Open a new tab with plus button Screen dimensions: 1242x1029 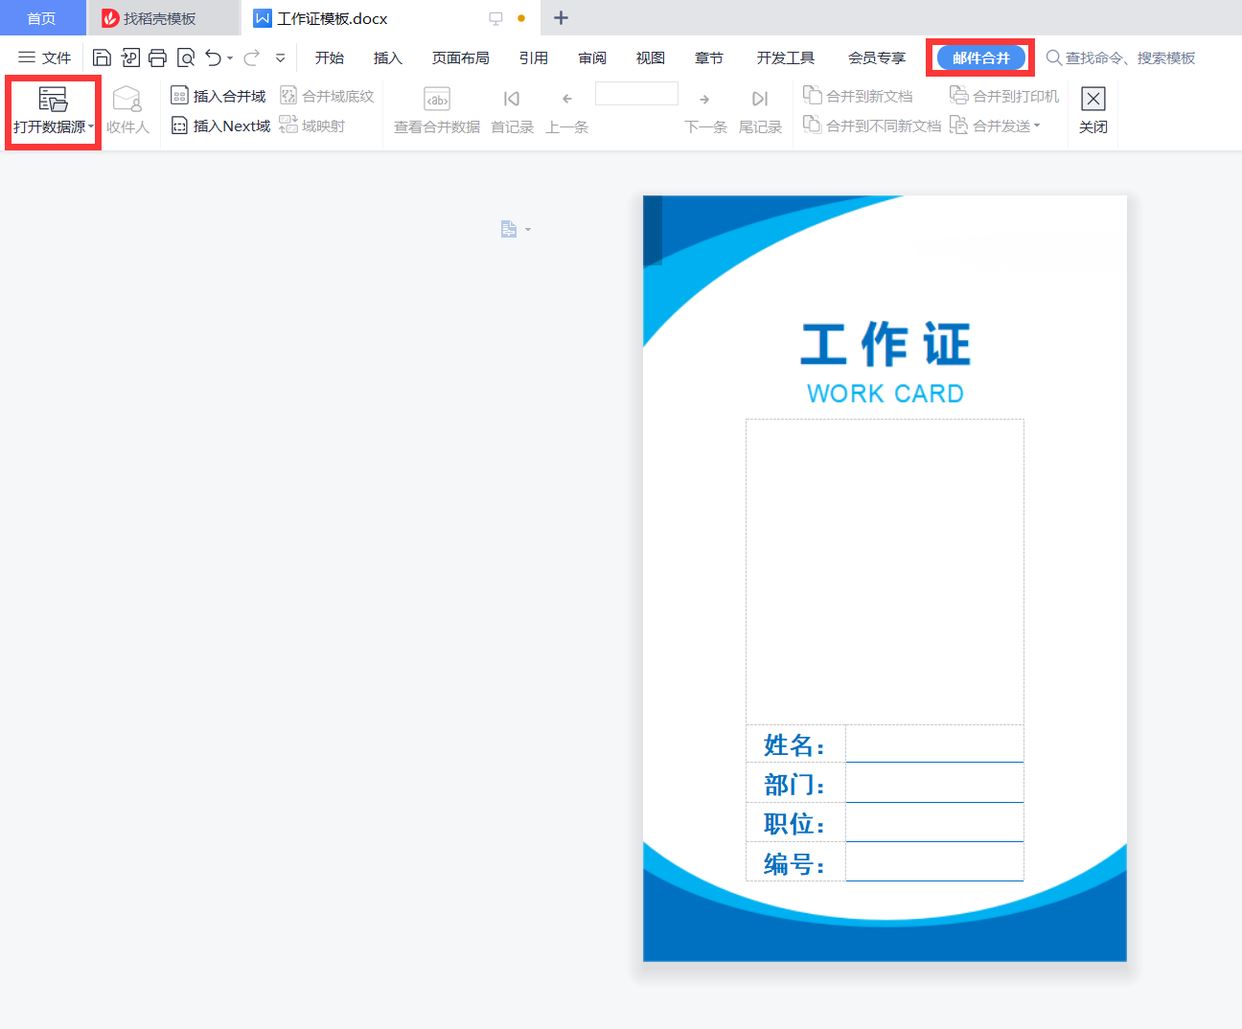pos(561,18)
